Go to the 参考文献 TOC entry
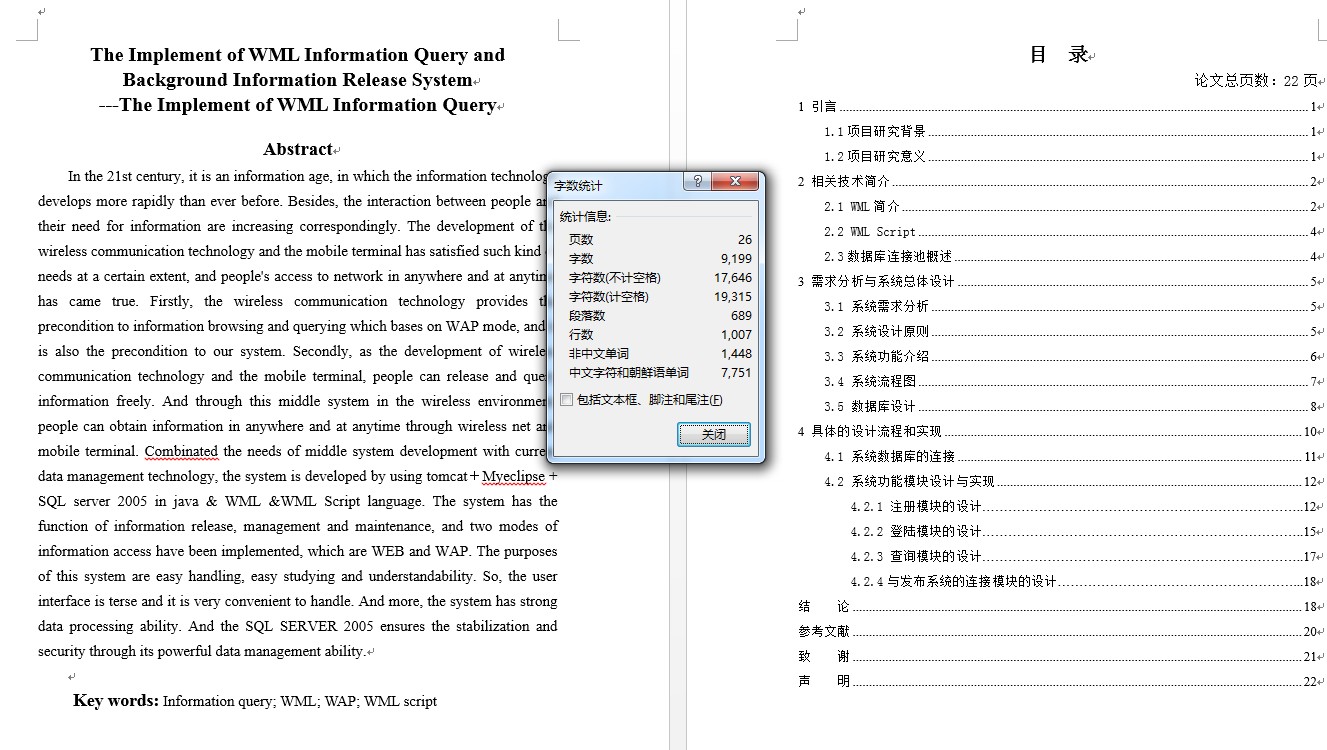This screenshot has height=750, width=1327. point(1058,631)
